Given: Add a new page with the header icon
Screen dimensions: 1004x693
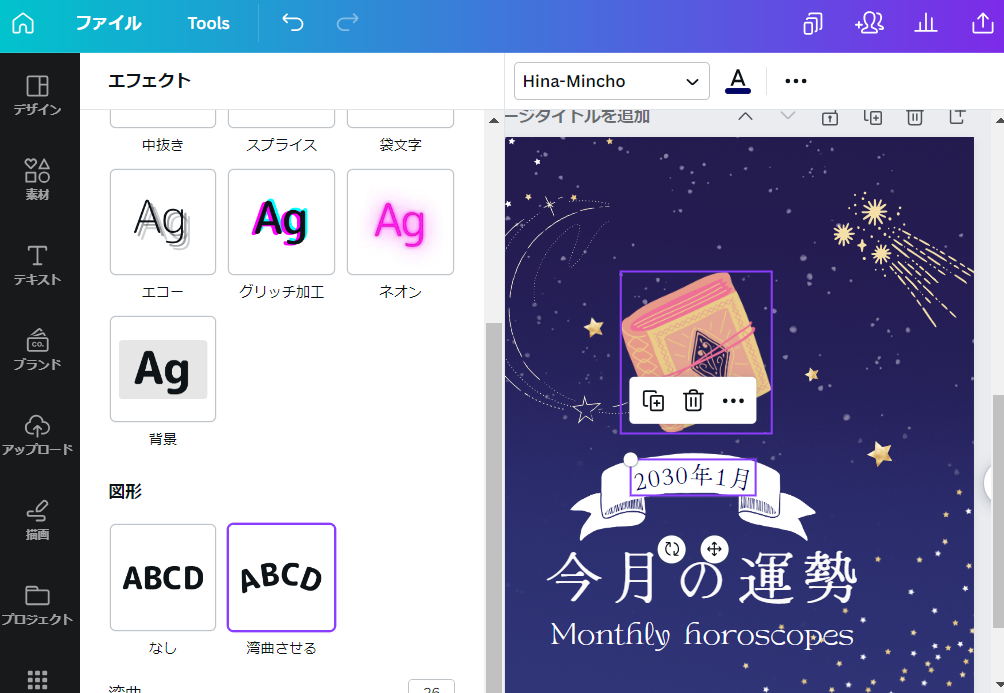Looking at the screenshot, I should click(957, 117).
